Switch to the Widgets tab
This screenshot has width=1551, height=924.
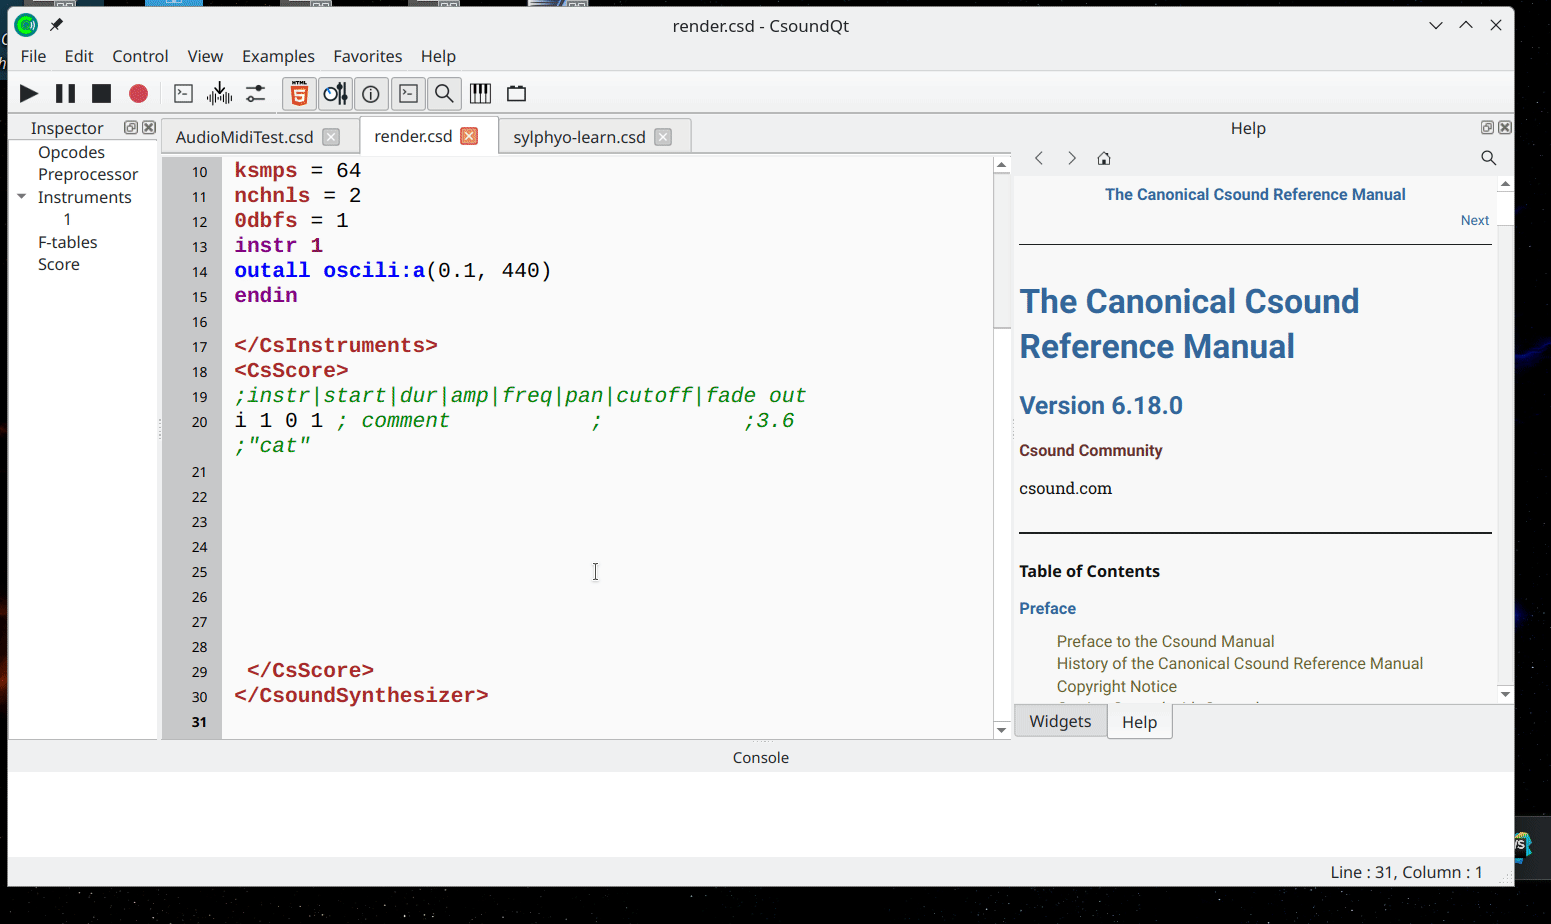tap(1060, 721)
